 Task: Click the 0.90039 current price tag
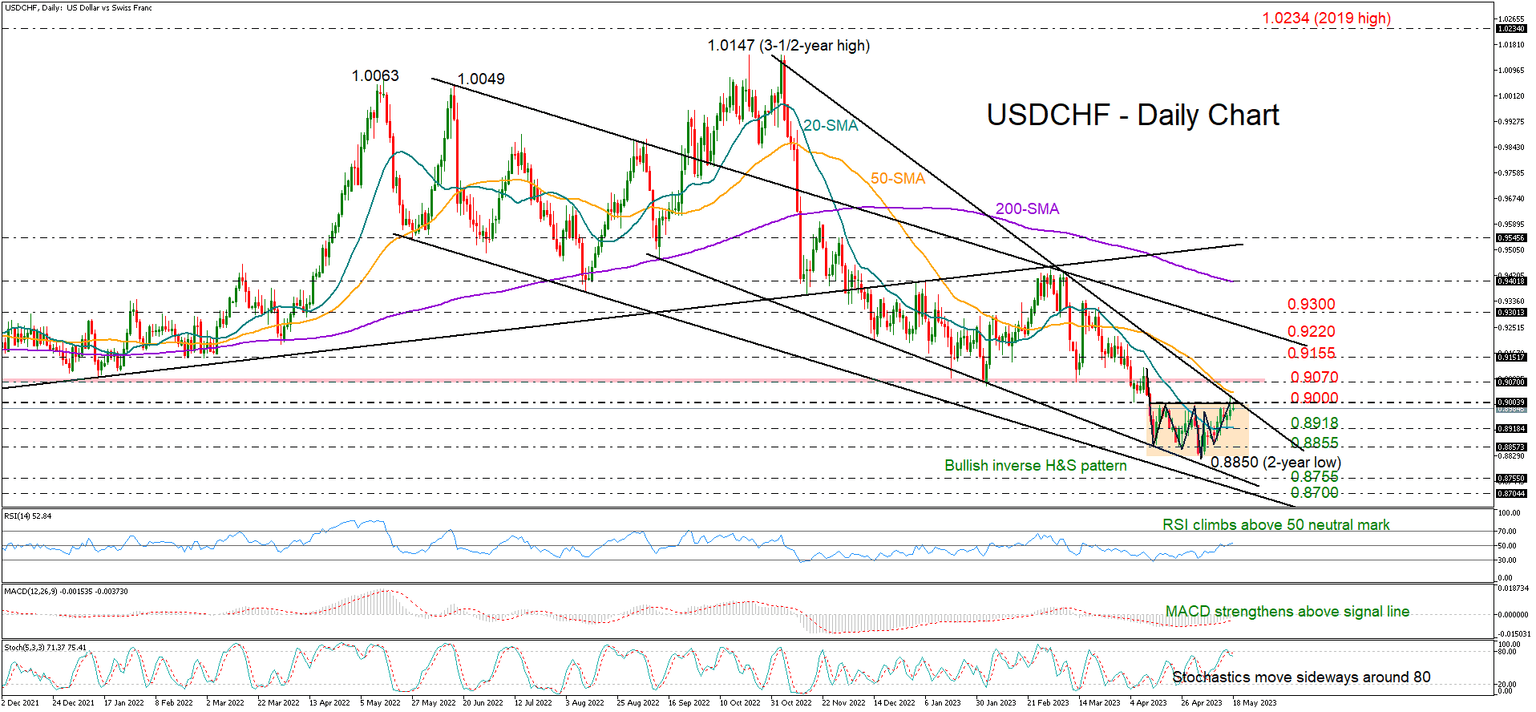(1509, 400)
